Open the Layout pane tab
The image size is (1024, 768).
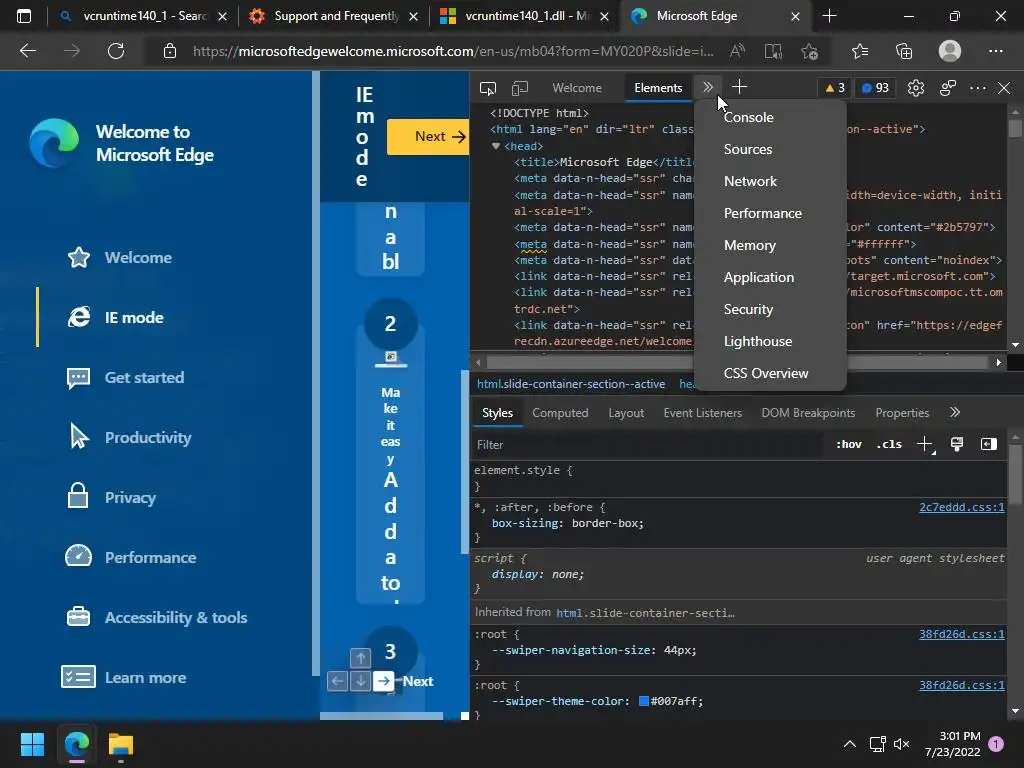click(x=626, y=413)
